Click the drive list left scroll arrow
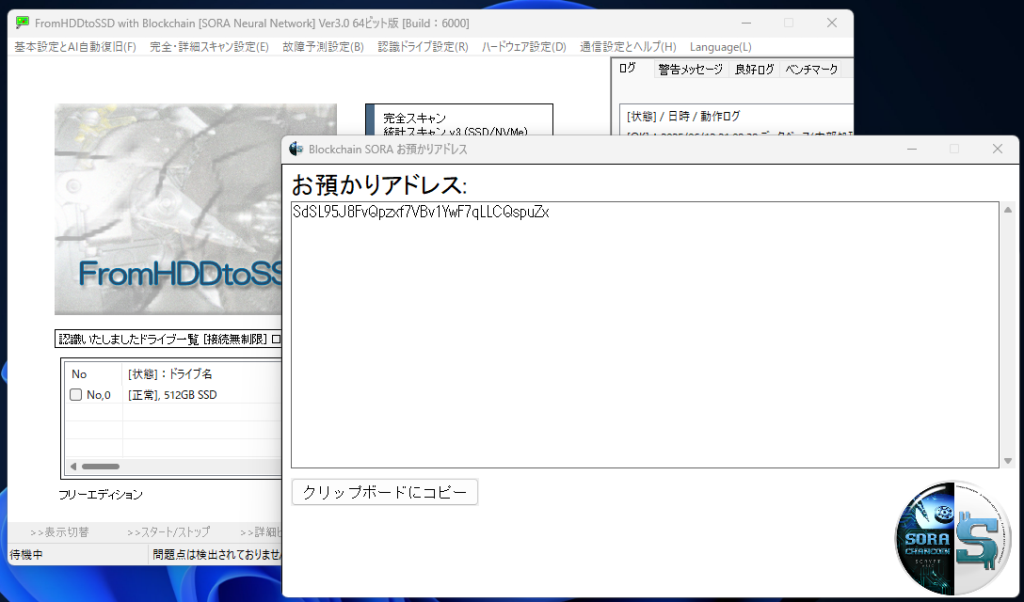 tap(73, 466)
